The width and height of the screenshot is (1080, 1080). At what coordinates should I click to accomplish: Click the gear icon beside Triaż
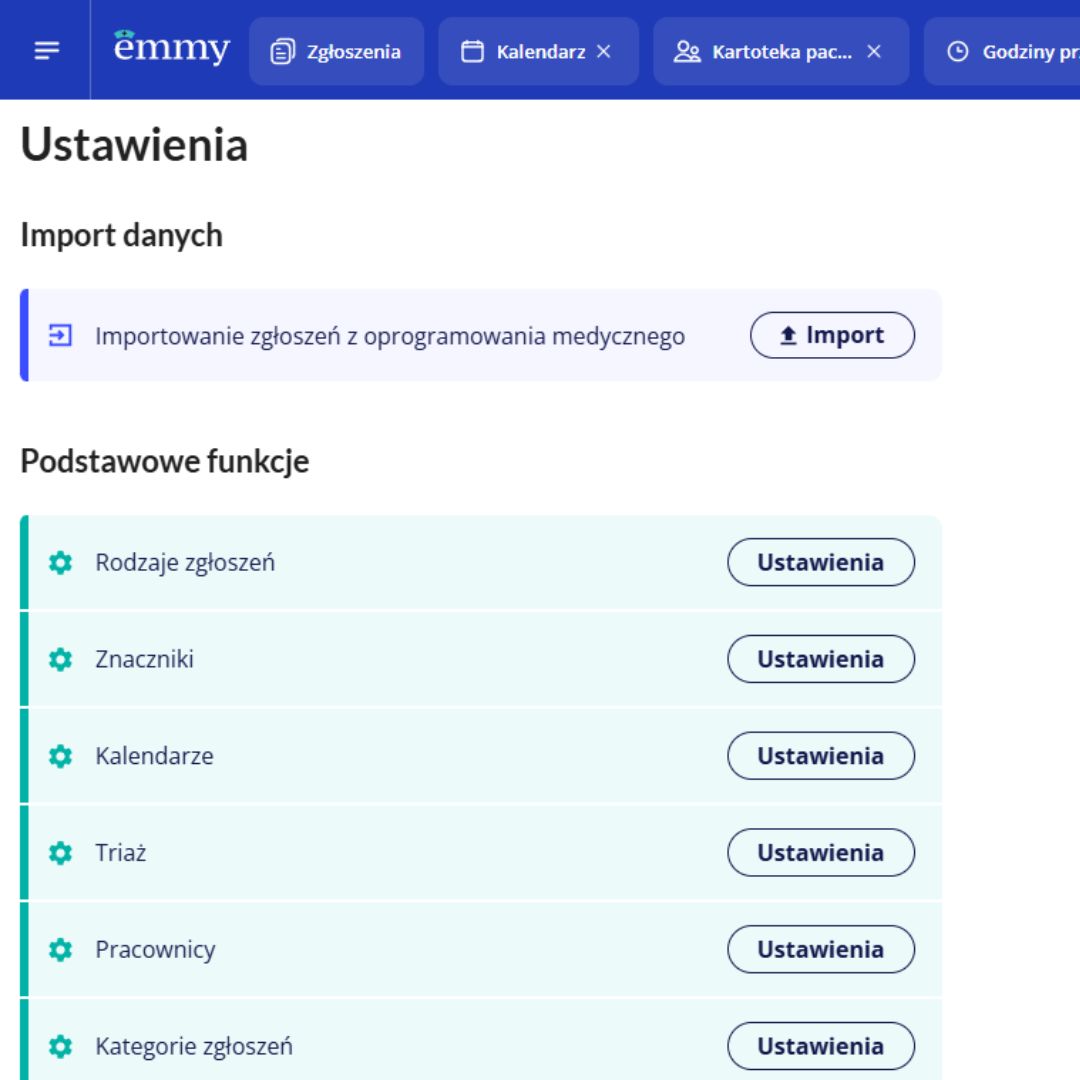[x=61, y=854]
